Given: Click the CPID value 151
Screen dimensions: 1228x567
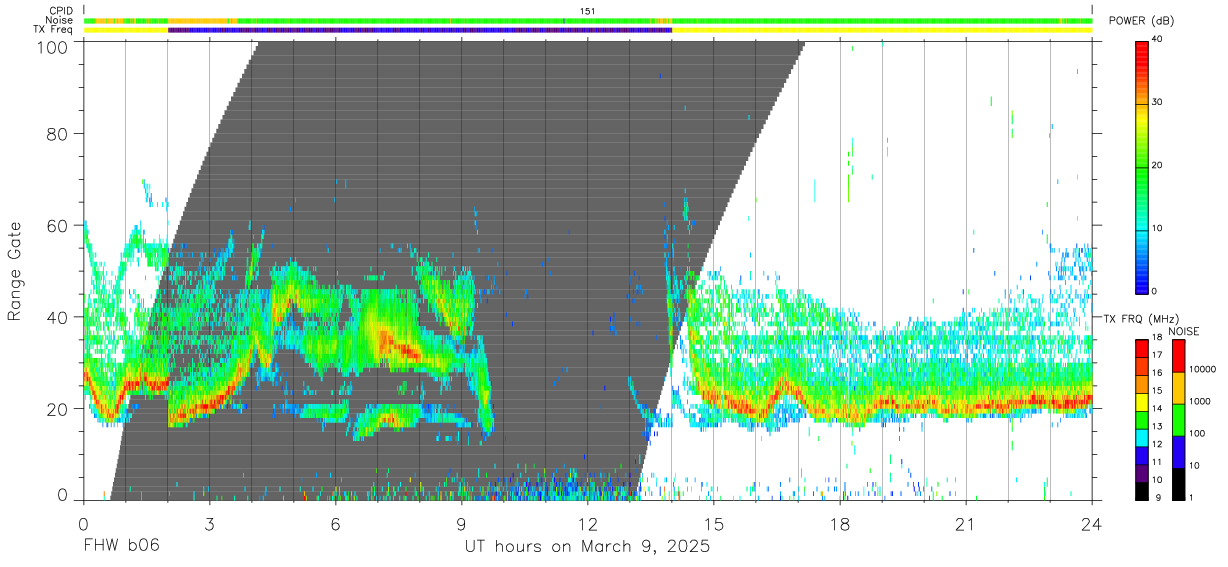Looking at the screenshot, I should [588, 11].
